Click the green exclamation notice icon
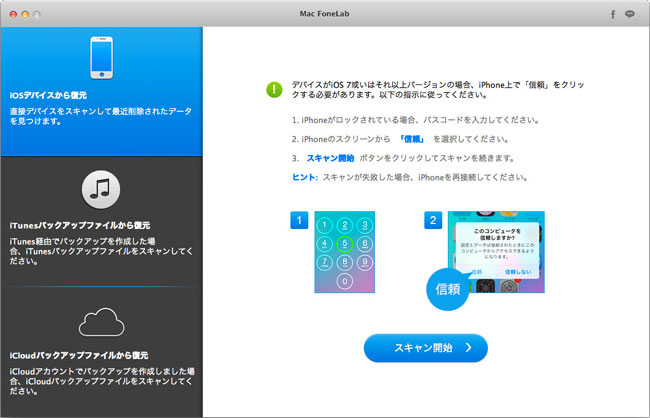 274,90
